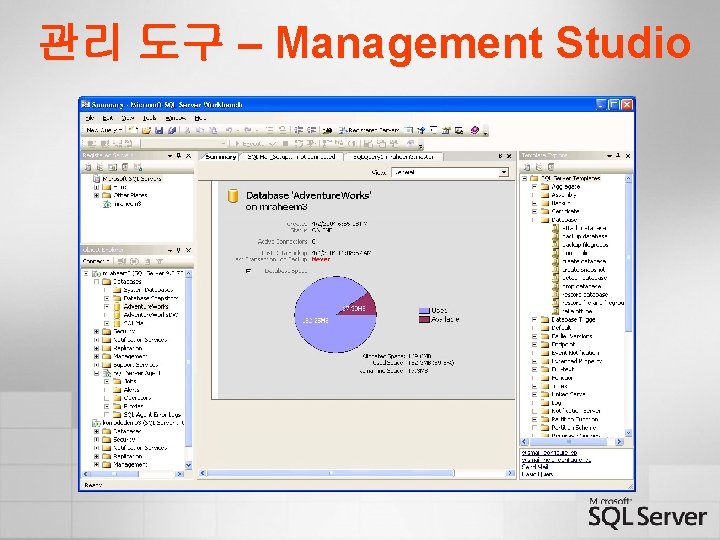Pin the Template Explorer panel

tap(618, 156)
